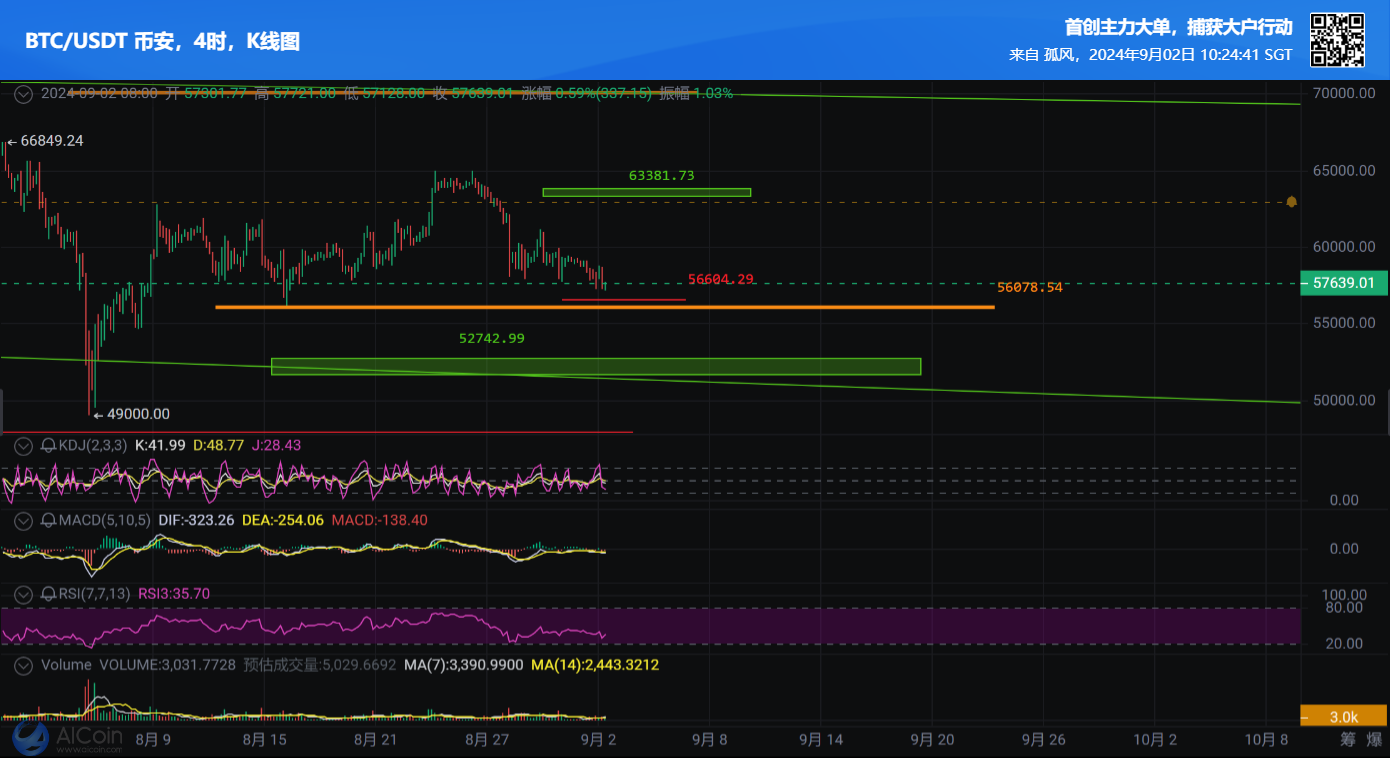Click the current price tag 57639.01
The image size is (1390, 758).
pyautogui.click(x=1343, y=284)
